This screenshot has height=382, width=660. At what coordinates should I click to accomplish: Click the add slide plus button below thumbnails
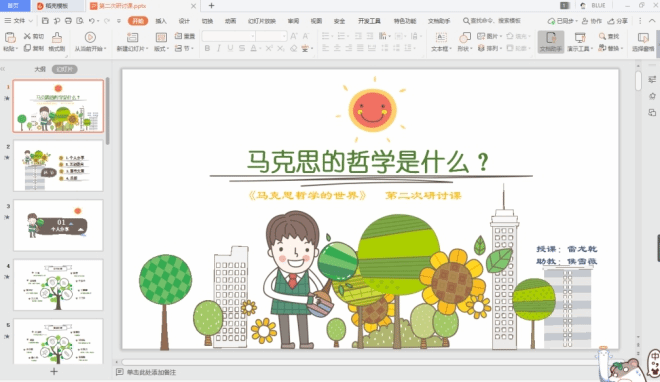[x=54, y=371]
